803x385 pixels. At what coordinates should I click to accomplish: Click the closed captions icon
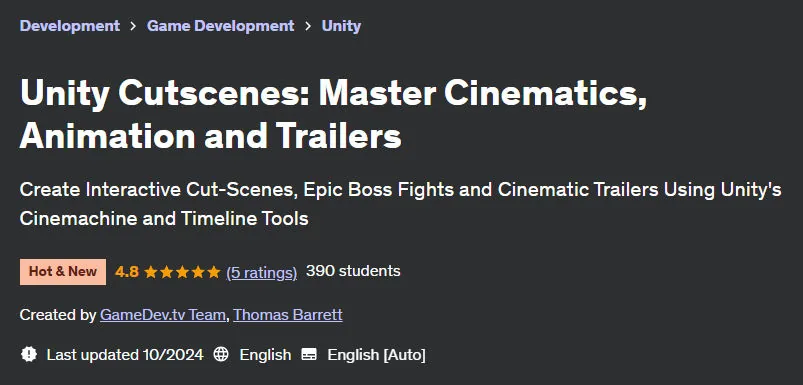point(309,354)
